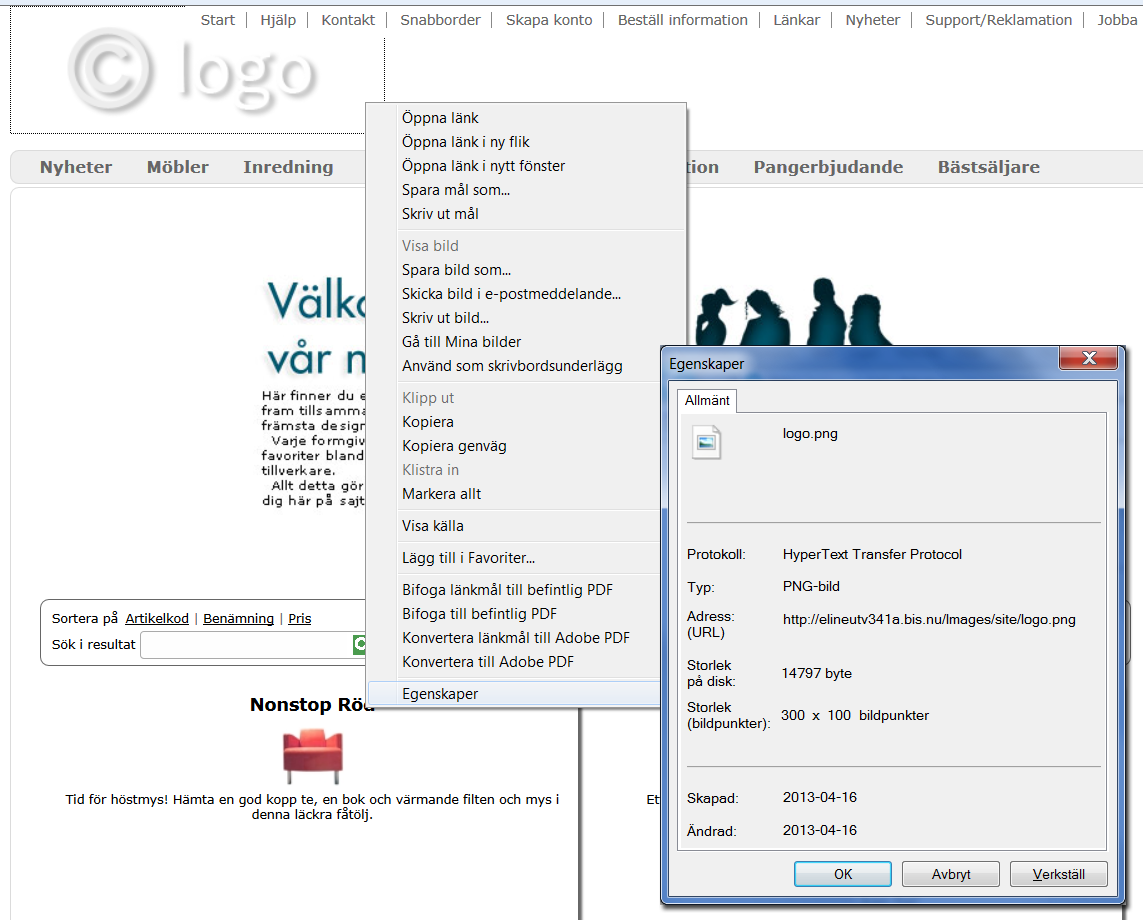Click the logo.png file icon
The height and width of the screenshot is (920, 1143).
click(x=706, y=442)
